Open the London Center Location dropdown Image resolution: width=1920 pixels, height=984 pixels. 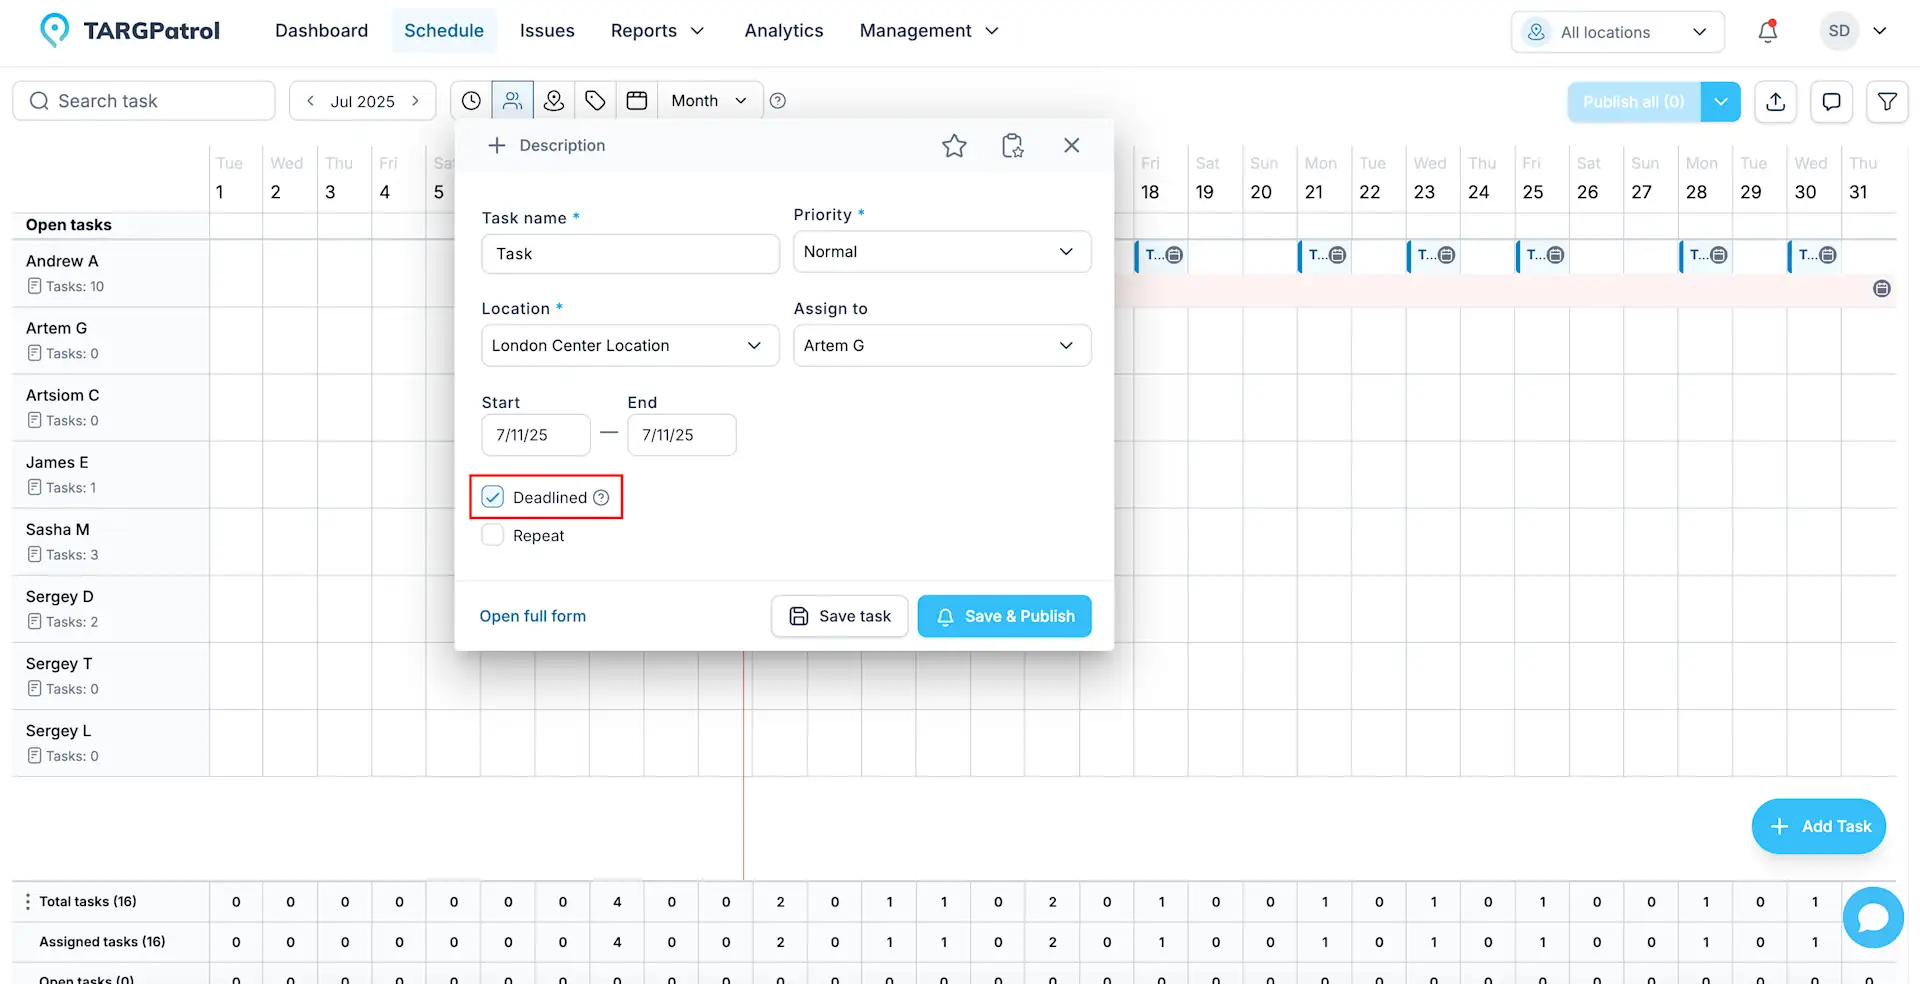[630, 346]
